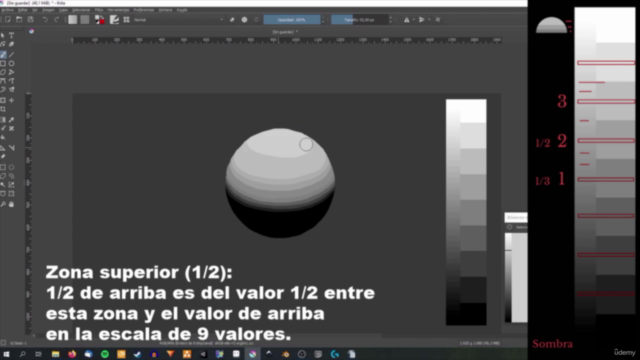
Task: Open the Editar menu
Action: pyautogui.click(x=22, y=10)
